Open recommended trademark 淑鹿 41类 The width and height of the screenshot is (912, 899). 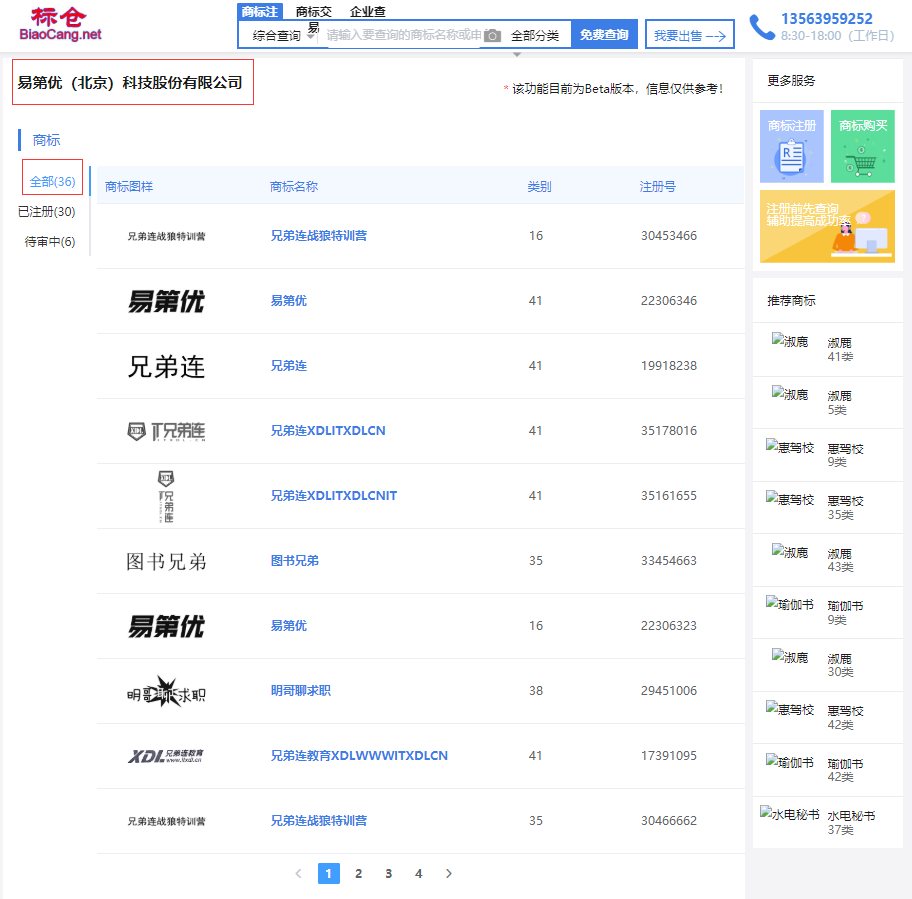[828, 349]
